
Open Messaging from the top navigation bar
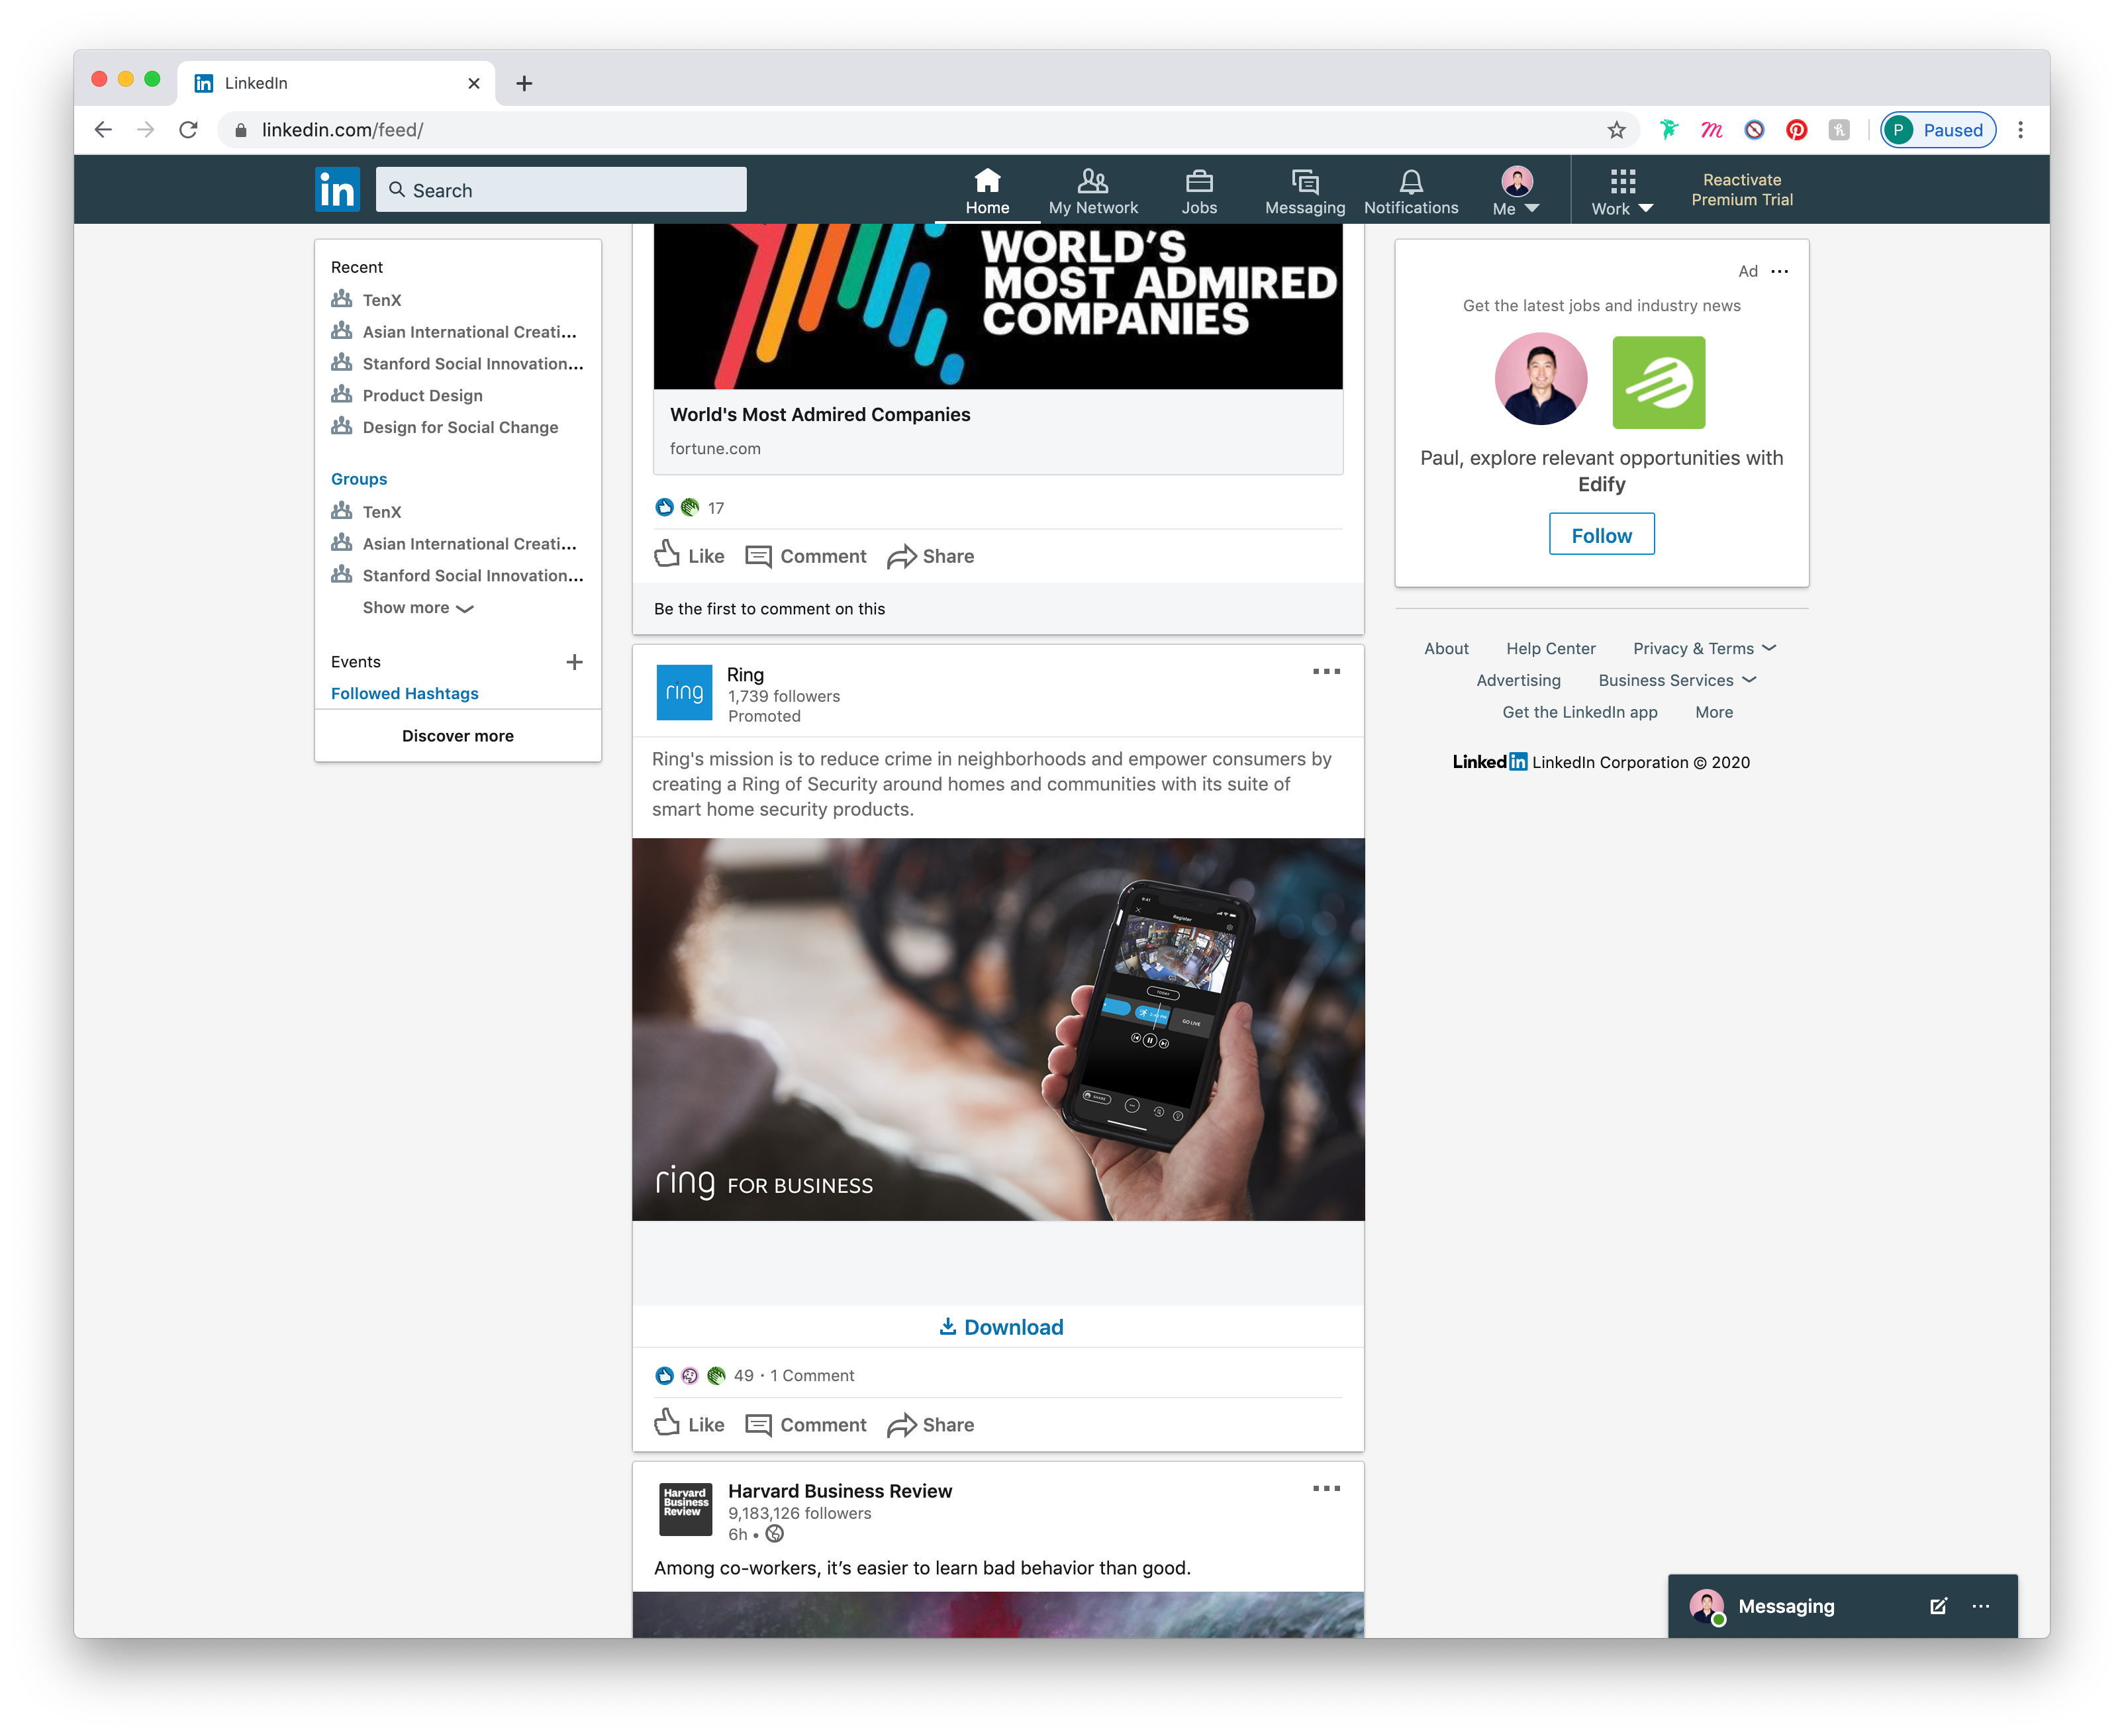[1305, 191]
